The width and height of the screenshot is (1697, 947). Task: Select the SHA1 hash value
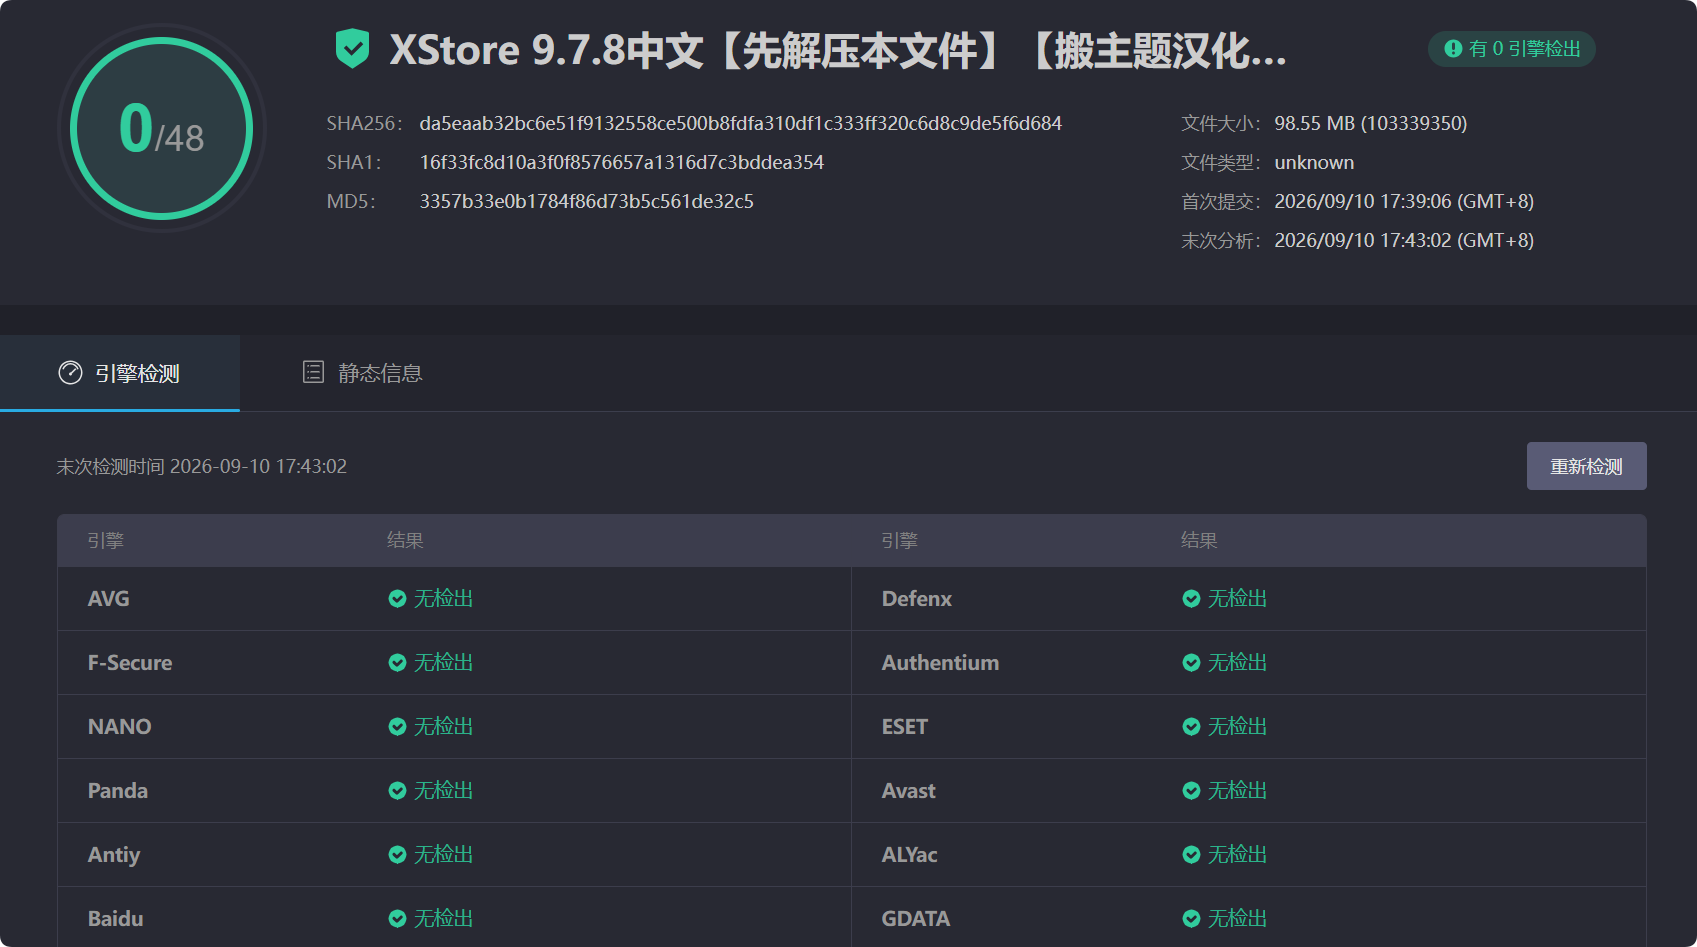tap(621, 162)
